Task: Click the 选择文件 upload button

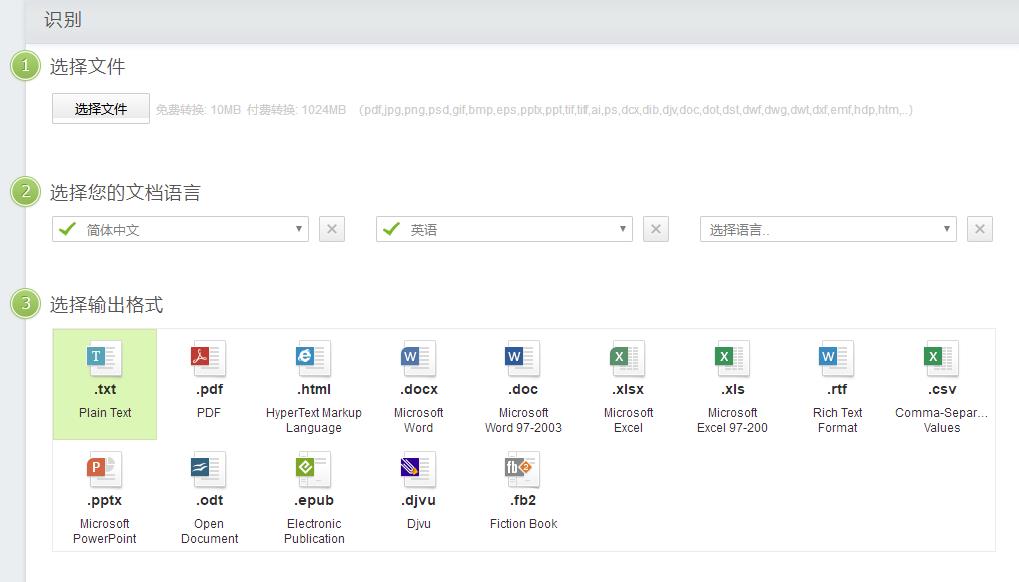Action: click(x=101, y=109)
